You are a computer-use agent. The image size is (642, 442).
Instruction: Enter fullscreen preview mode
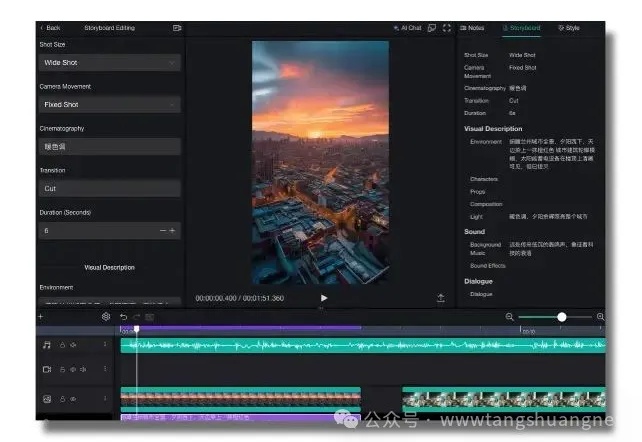(x=447, y=28)
